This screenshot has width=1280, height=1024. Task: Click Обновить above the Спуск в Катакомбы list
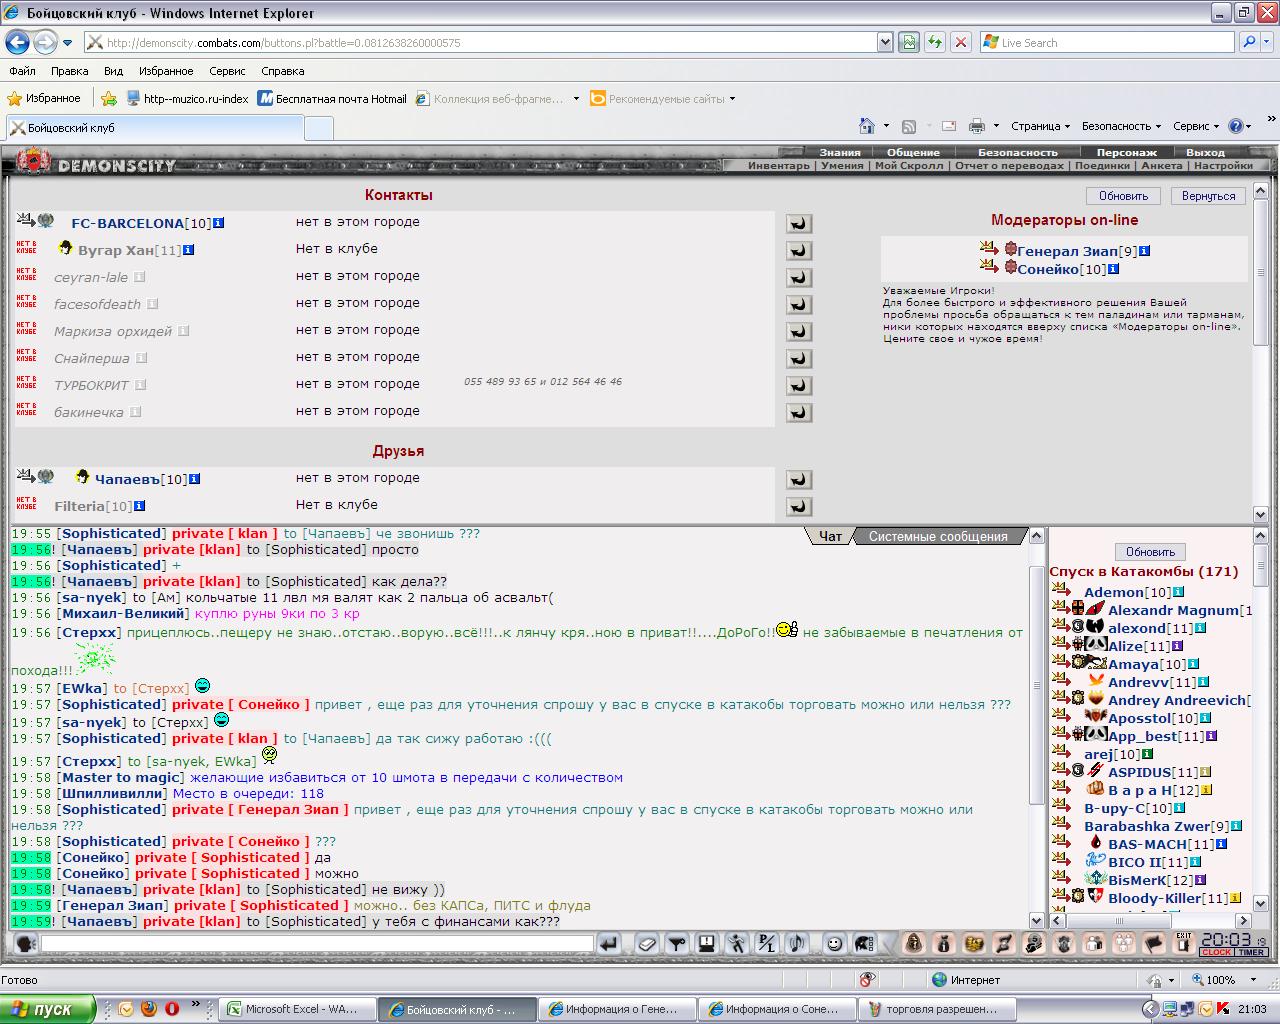point(1150,552)
